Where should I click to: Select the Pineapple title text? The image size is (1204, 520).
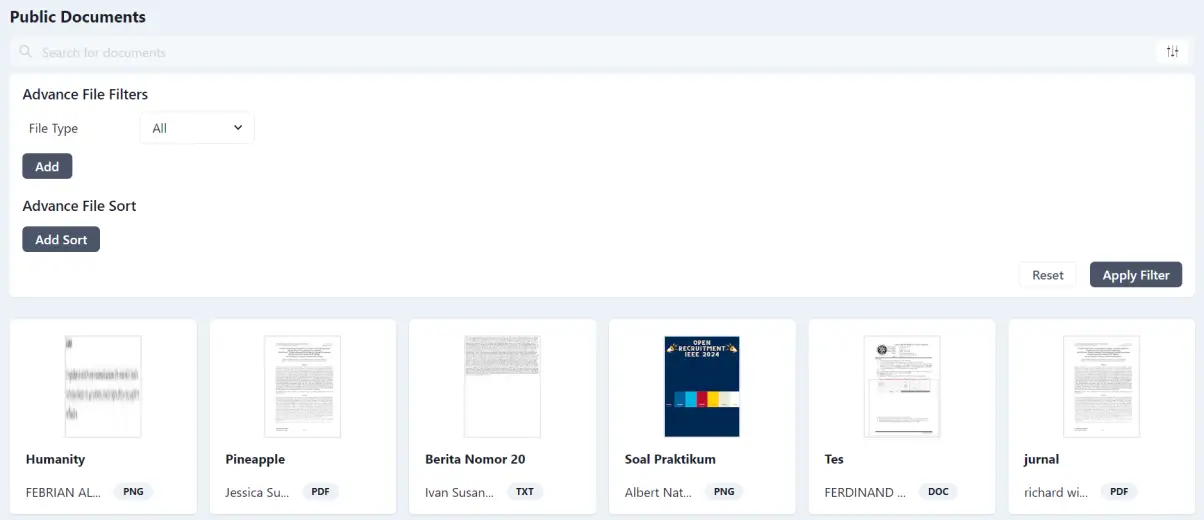(x=255, y=460)
